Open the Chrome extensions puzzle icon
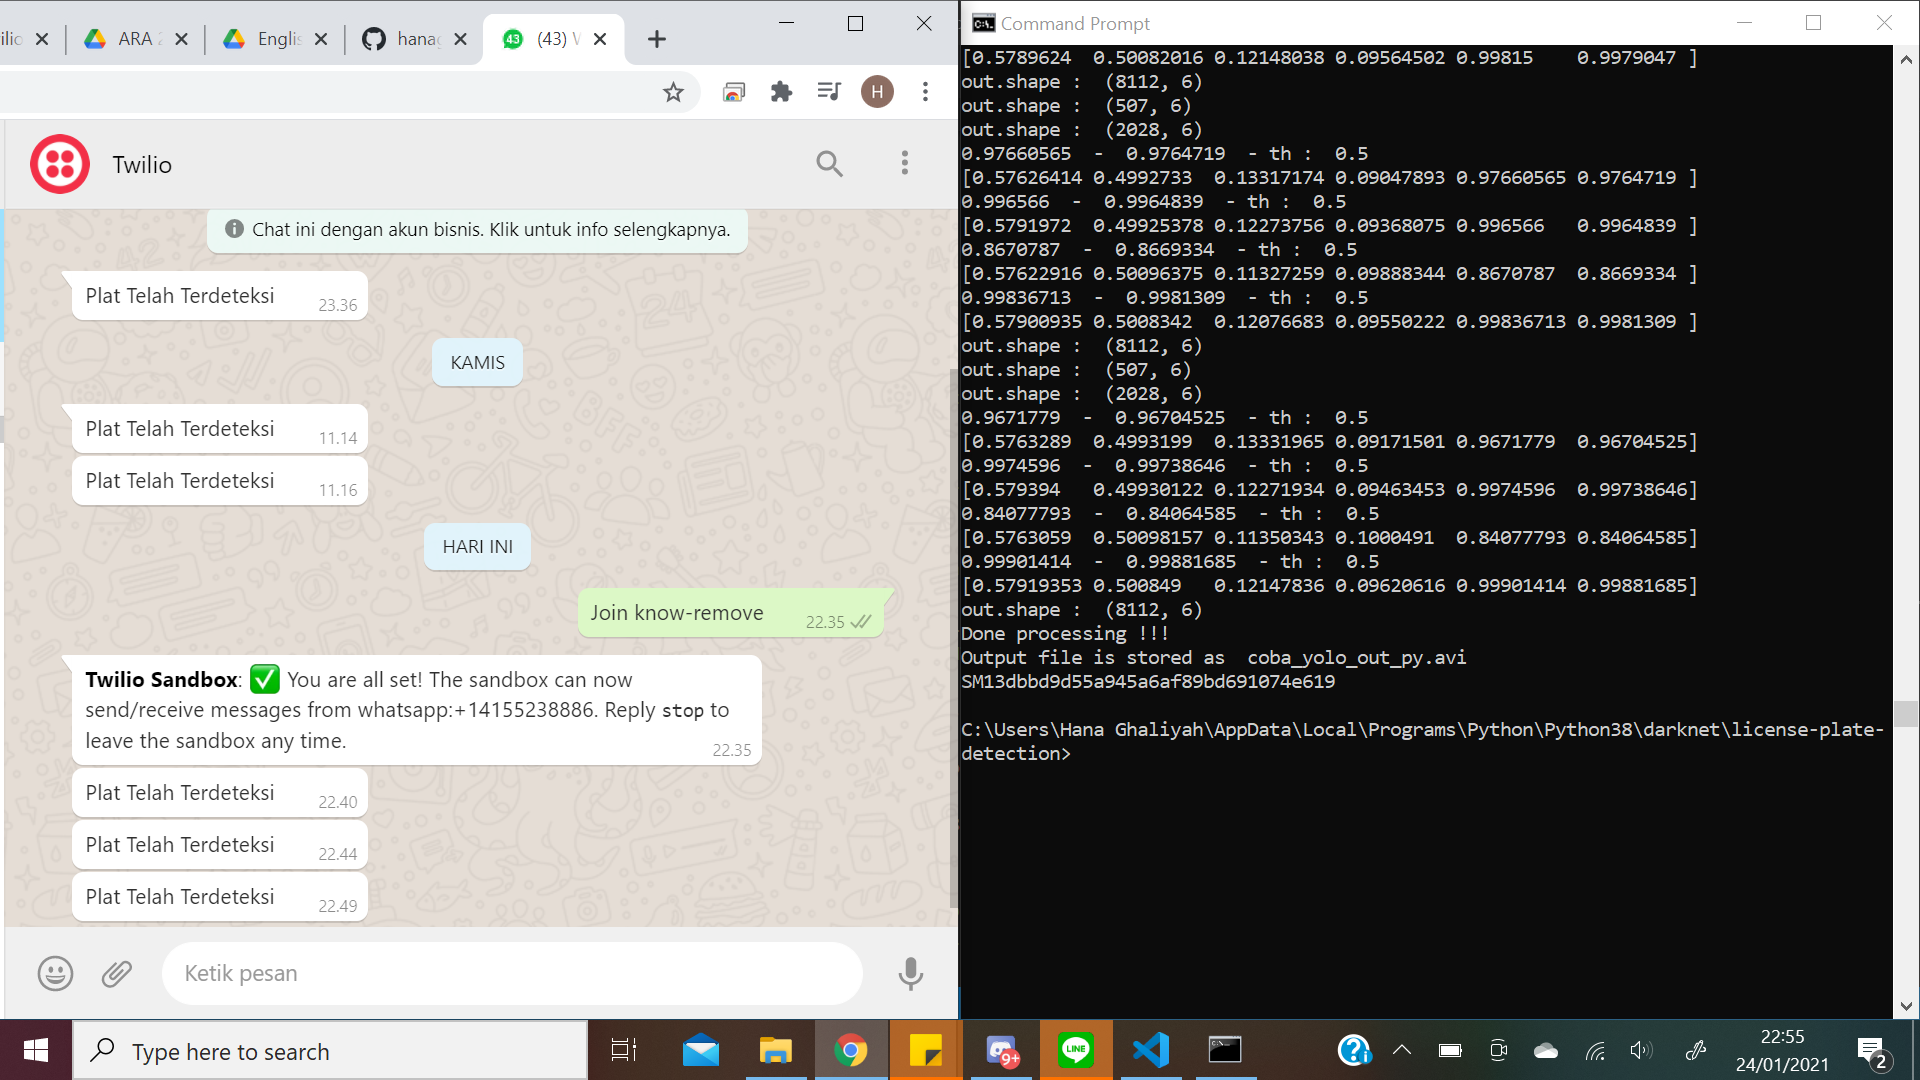The image size is (1920, 1080). pyautogui.click(x=781, y=92)
